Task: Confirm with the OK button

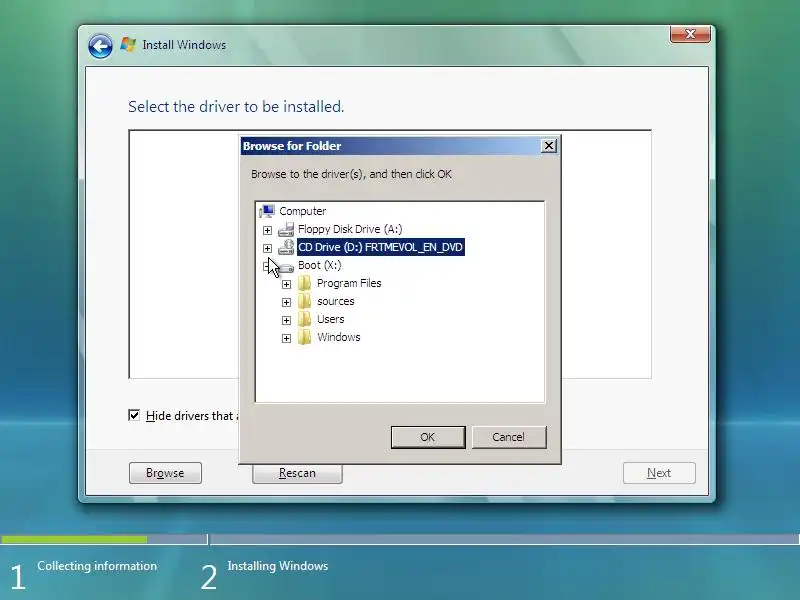Action: point(428,437)
